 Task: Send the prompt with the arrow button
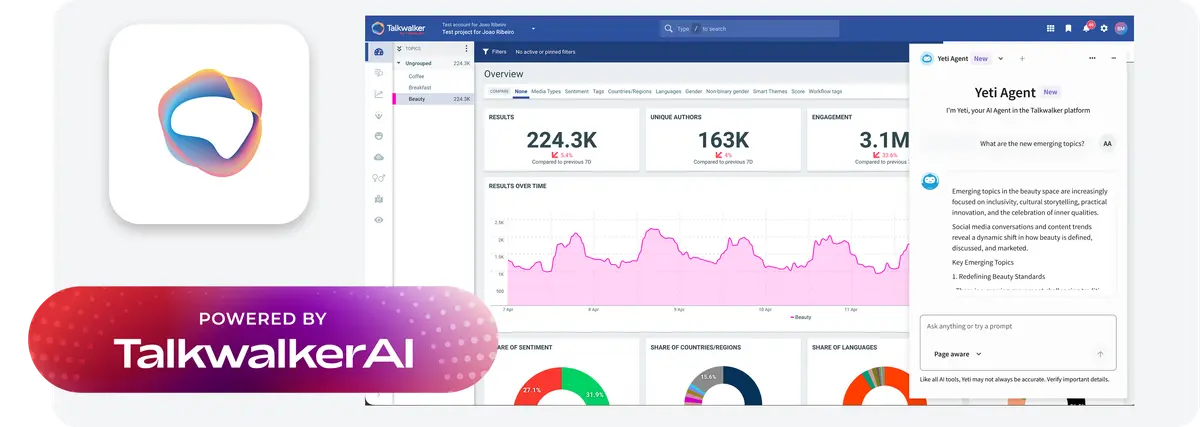pos(1100,354)
